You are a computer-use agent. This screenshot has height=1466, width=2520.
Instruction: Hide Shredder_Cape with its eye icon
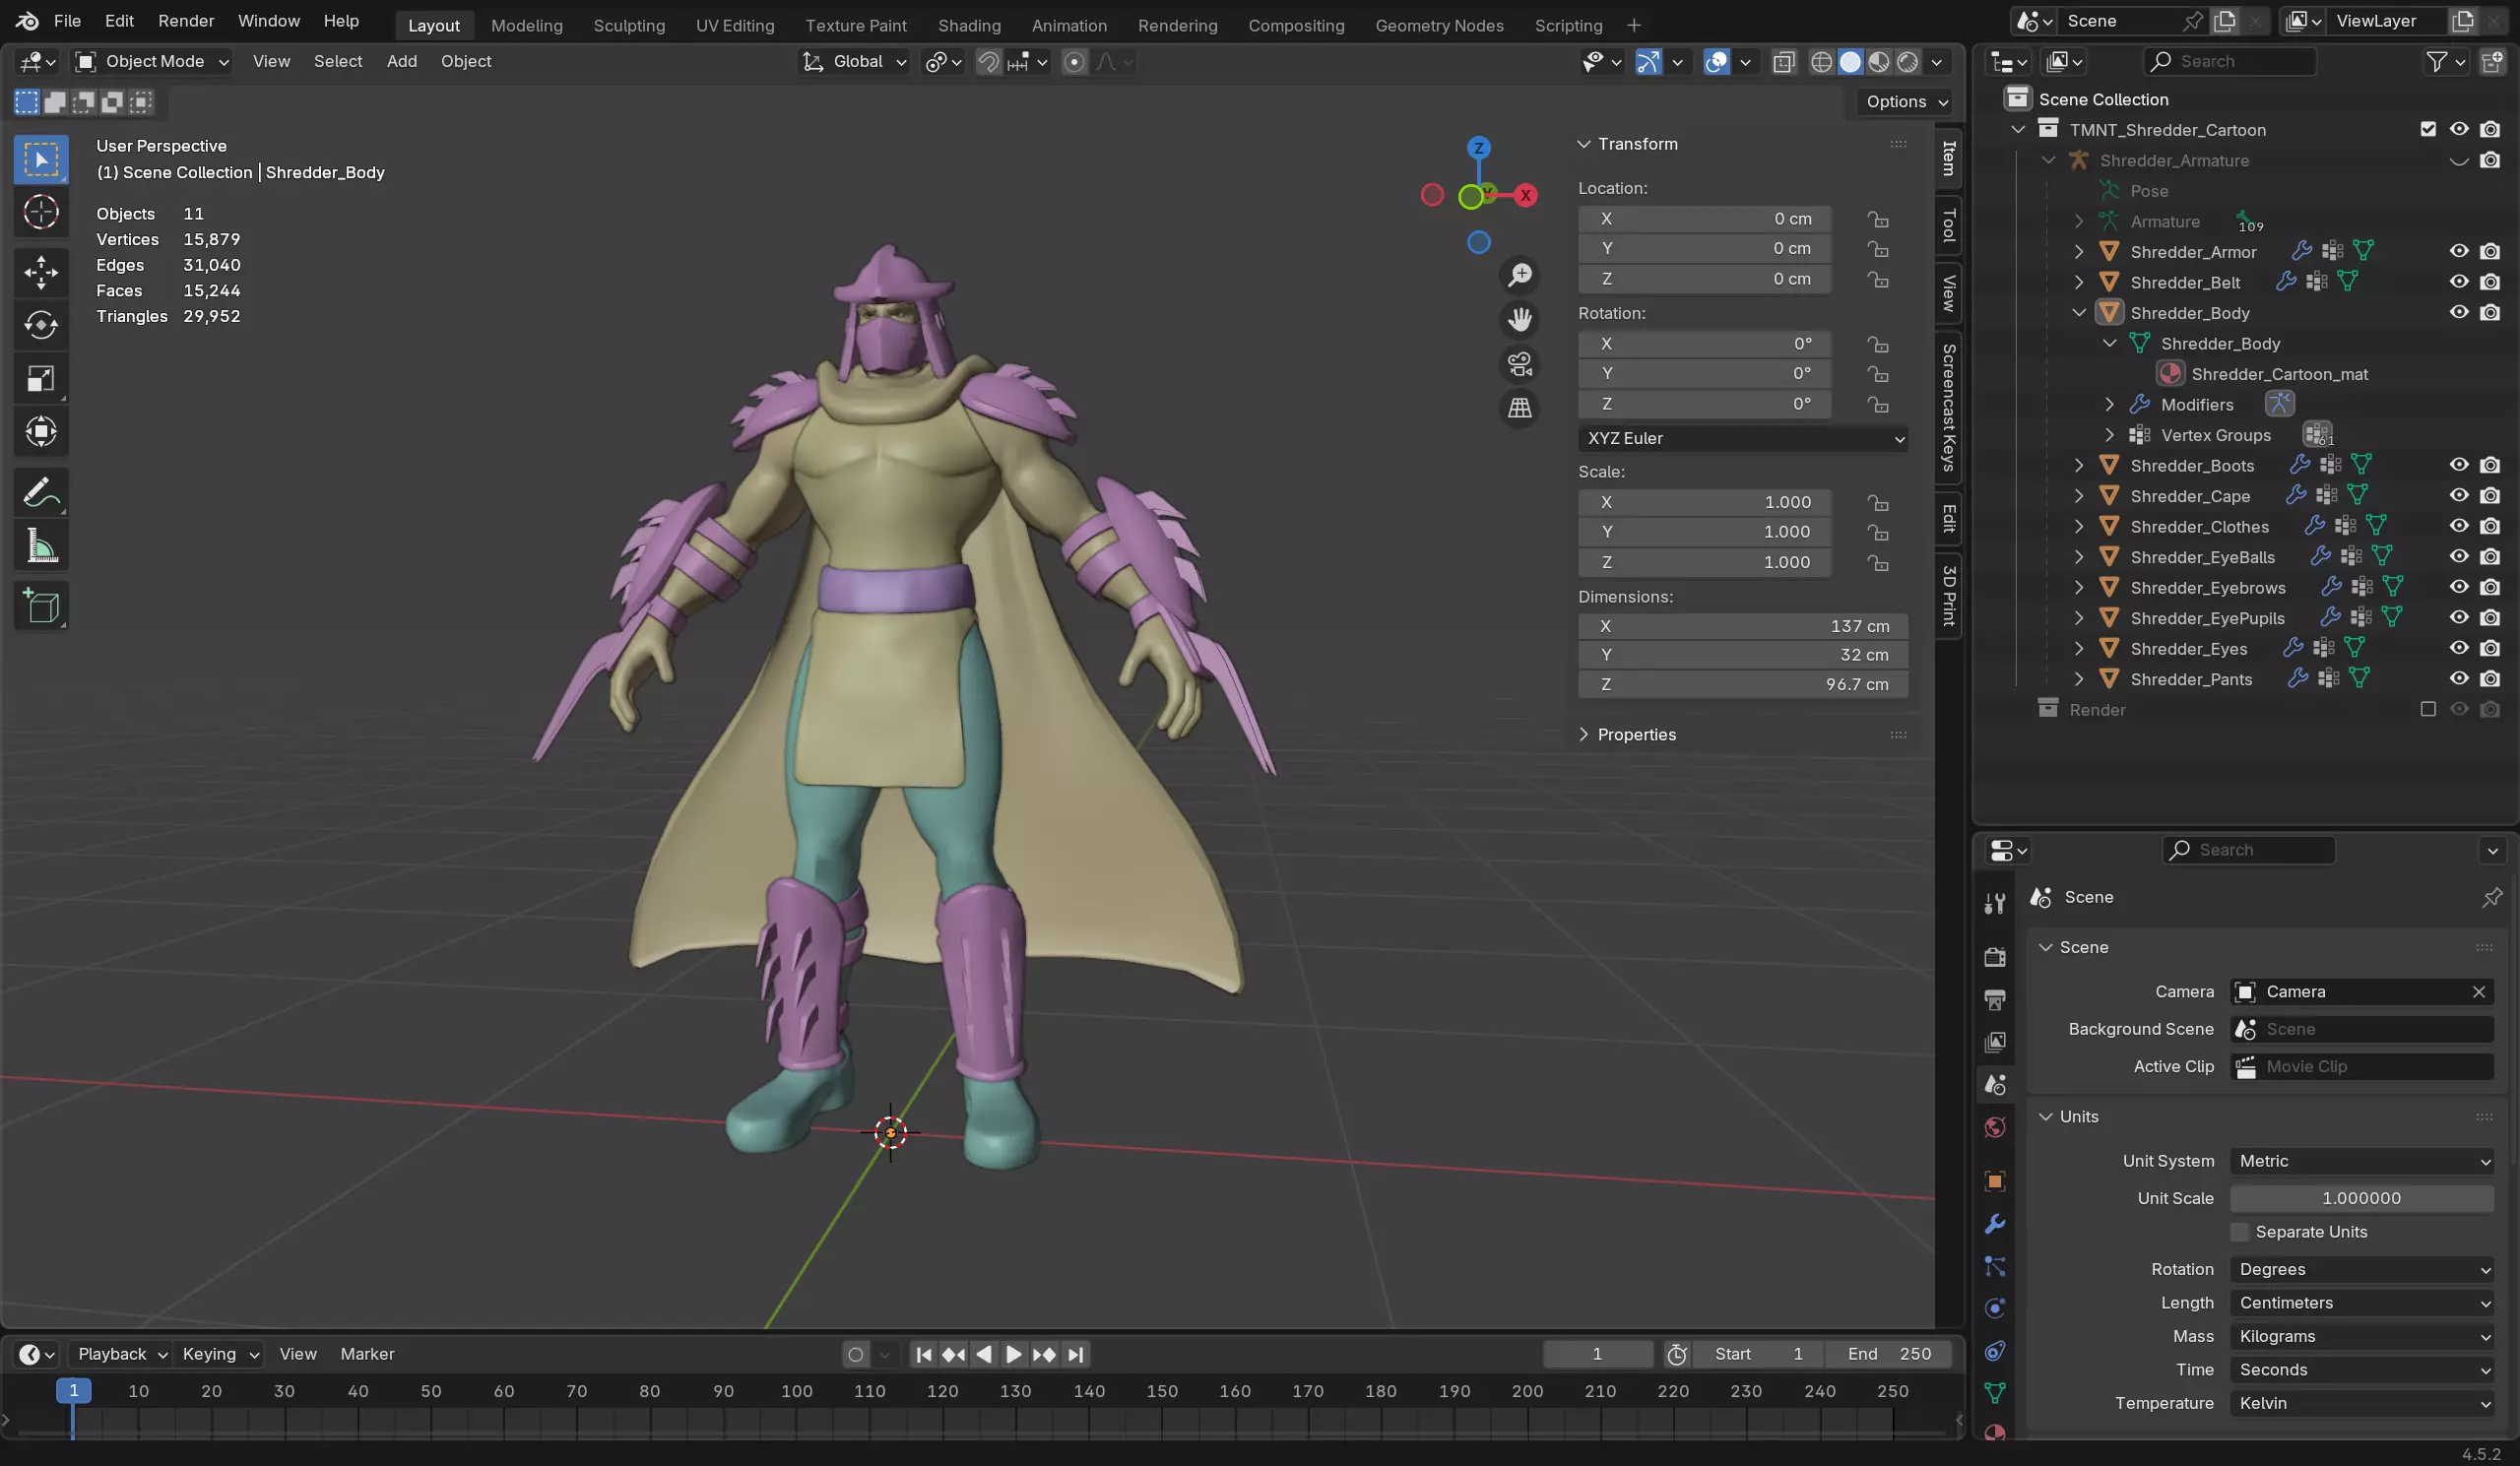pyautogui.click(x=2459, y=496)
